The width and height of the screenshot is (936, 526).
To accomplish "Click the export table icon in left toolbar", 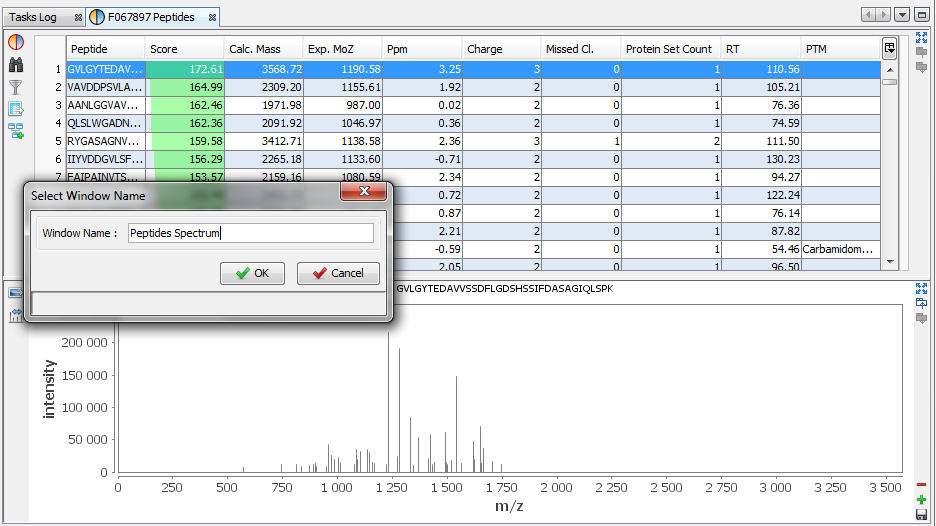I will tap(16, 109).
